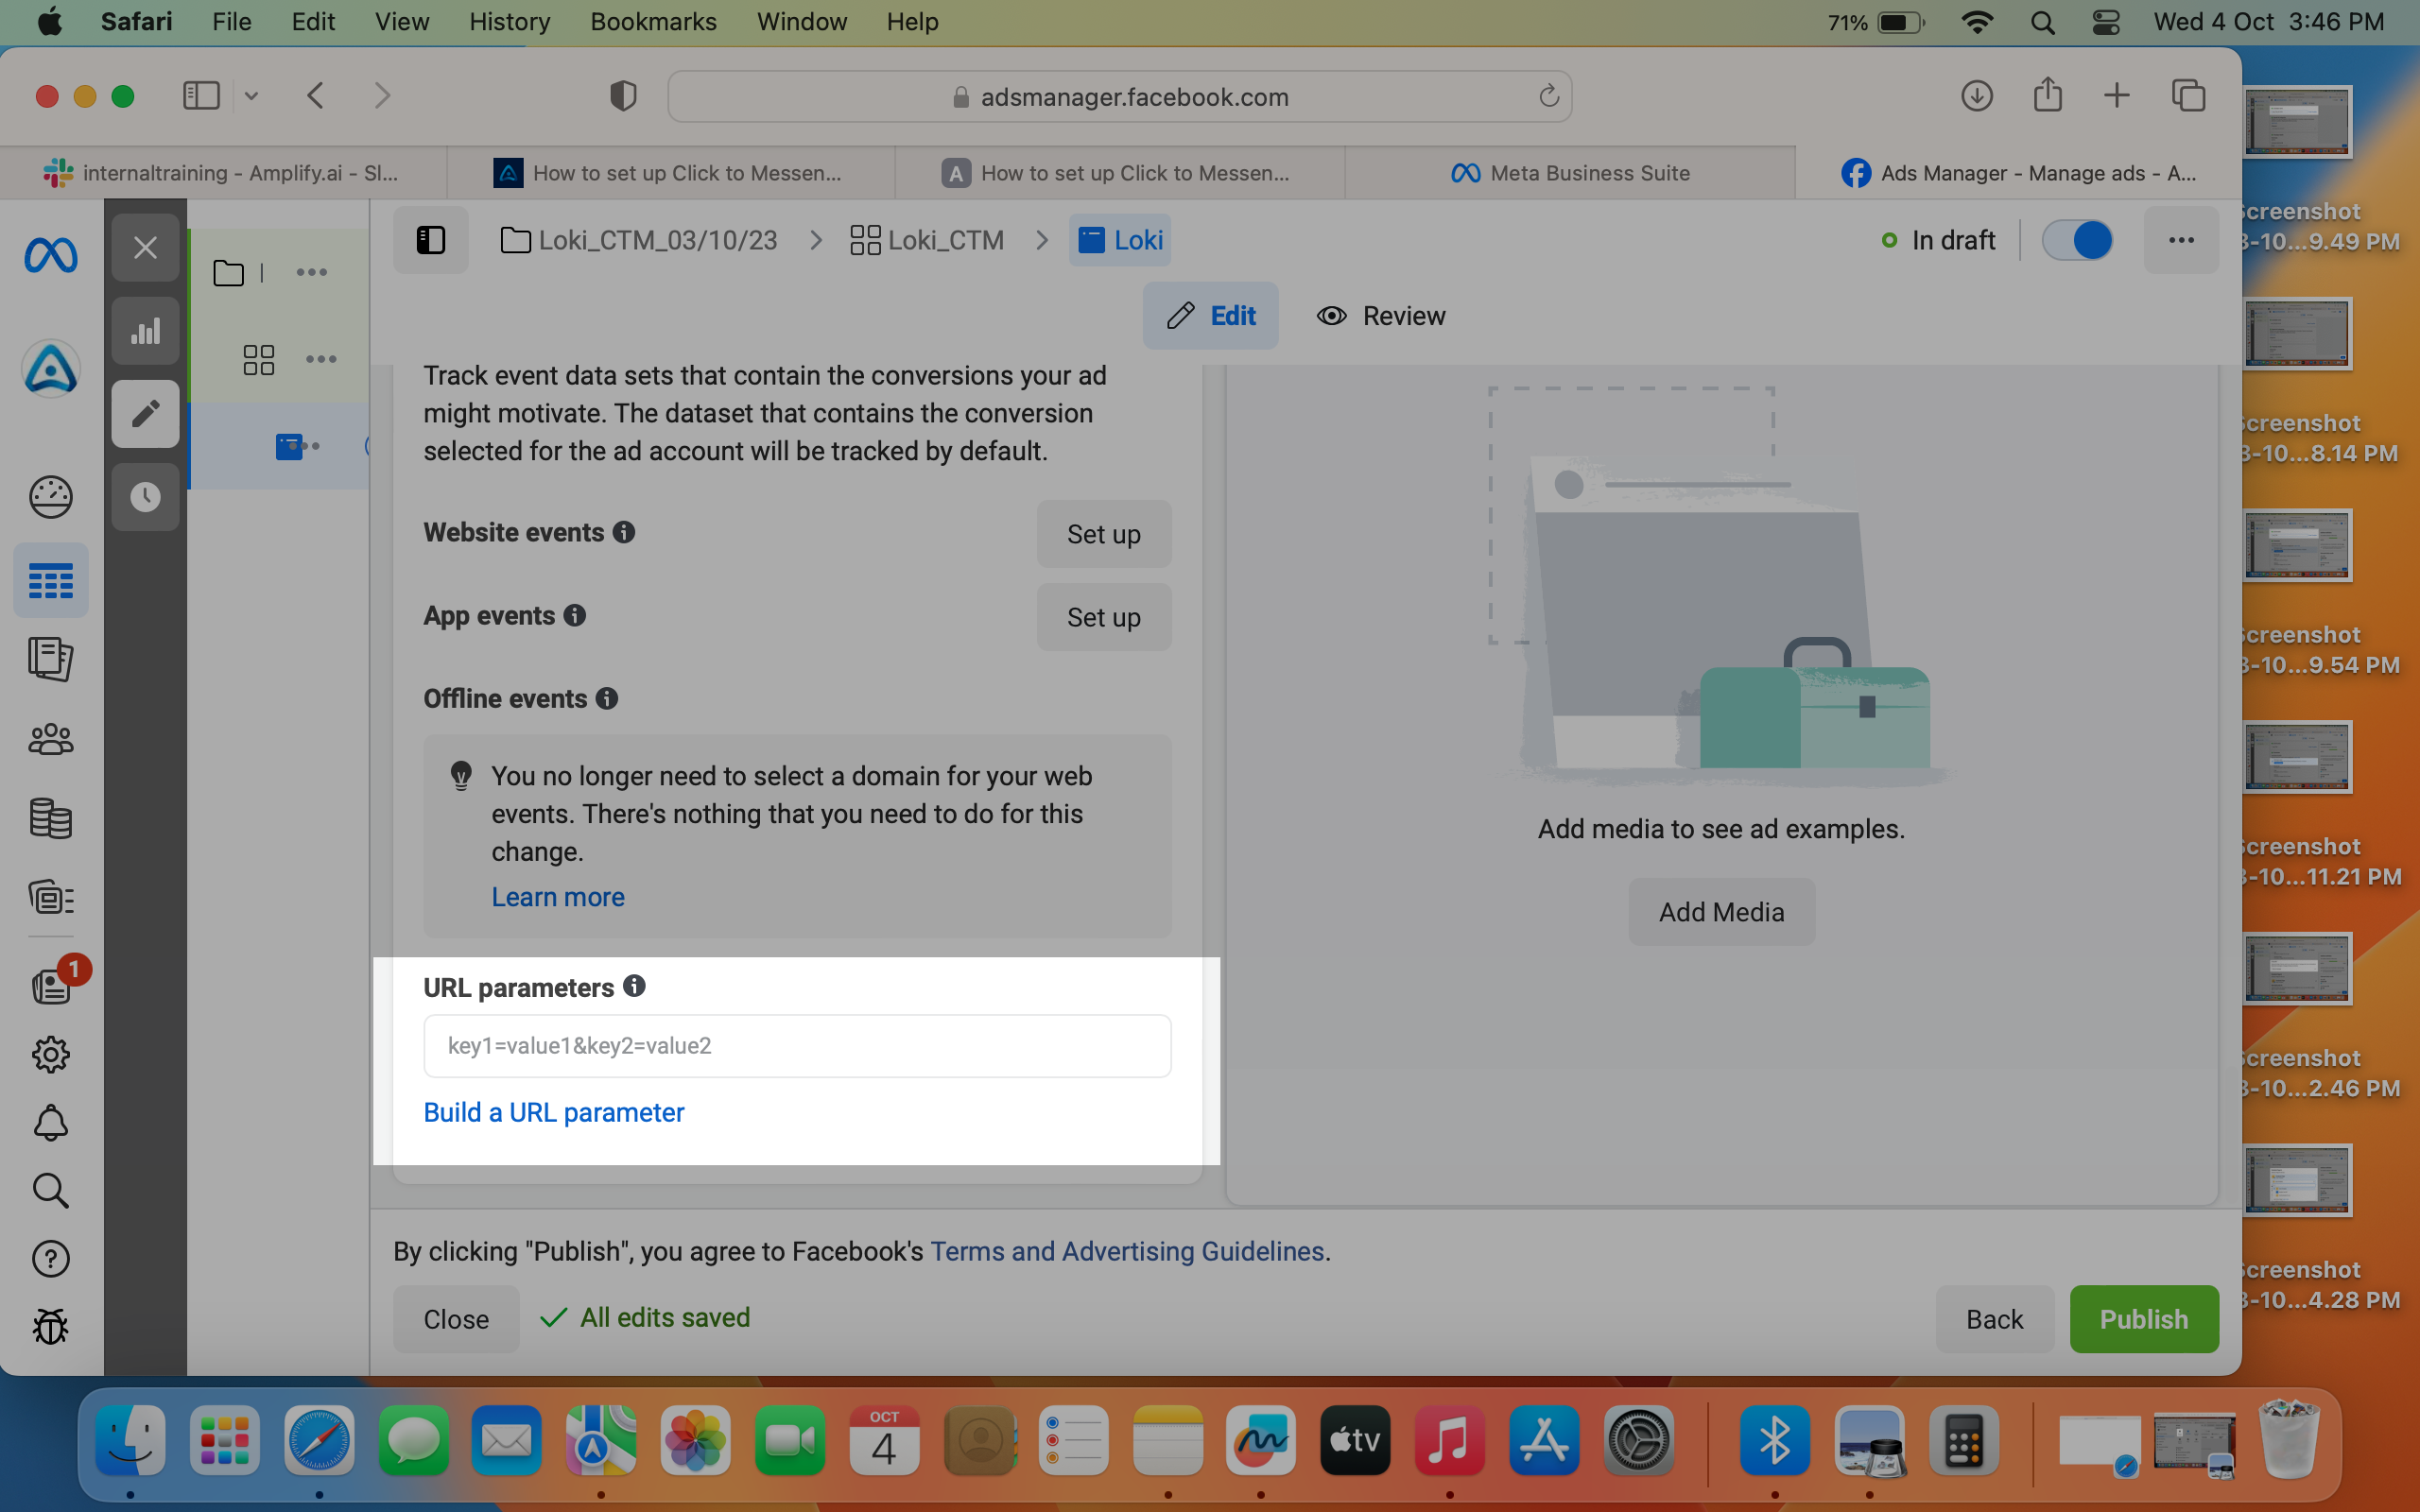Show Offline events info tooltip
This screenshot has width=2420, height=1512.
(x=607, y=698)
